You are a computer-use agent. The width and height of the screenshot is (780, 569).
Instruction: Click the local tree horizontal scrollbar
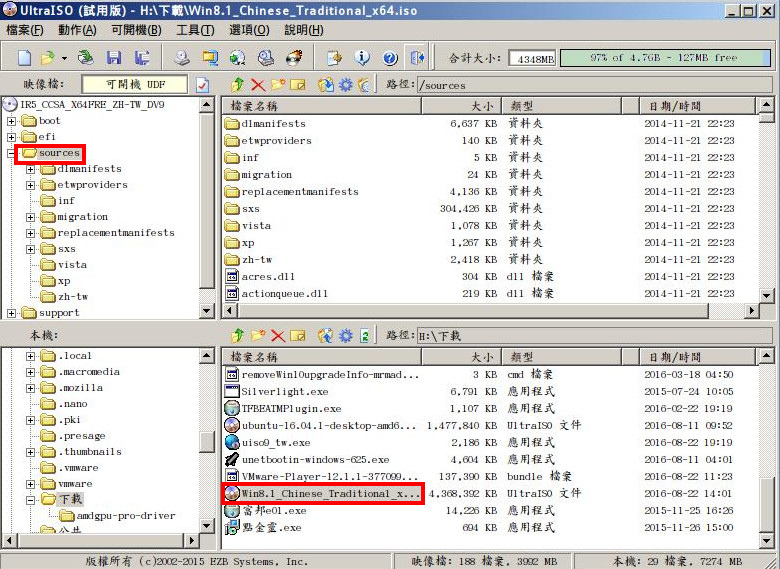(99, 540)
